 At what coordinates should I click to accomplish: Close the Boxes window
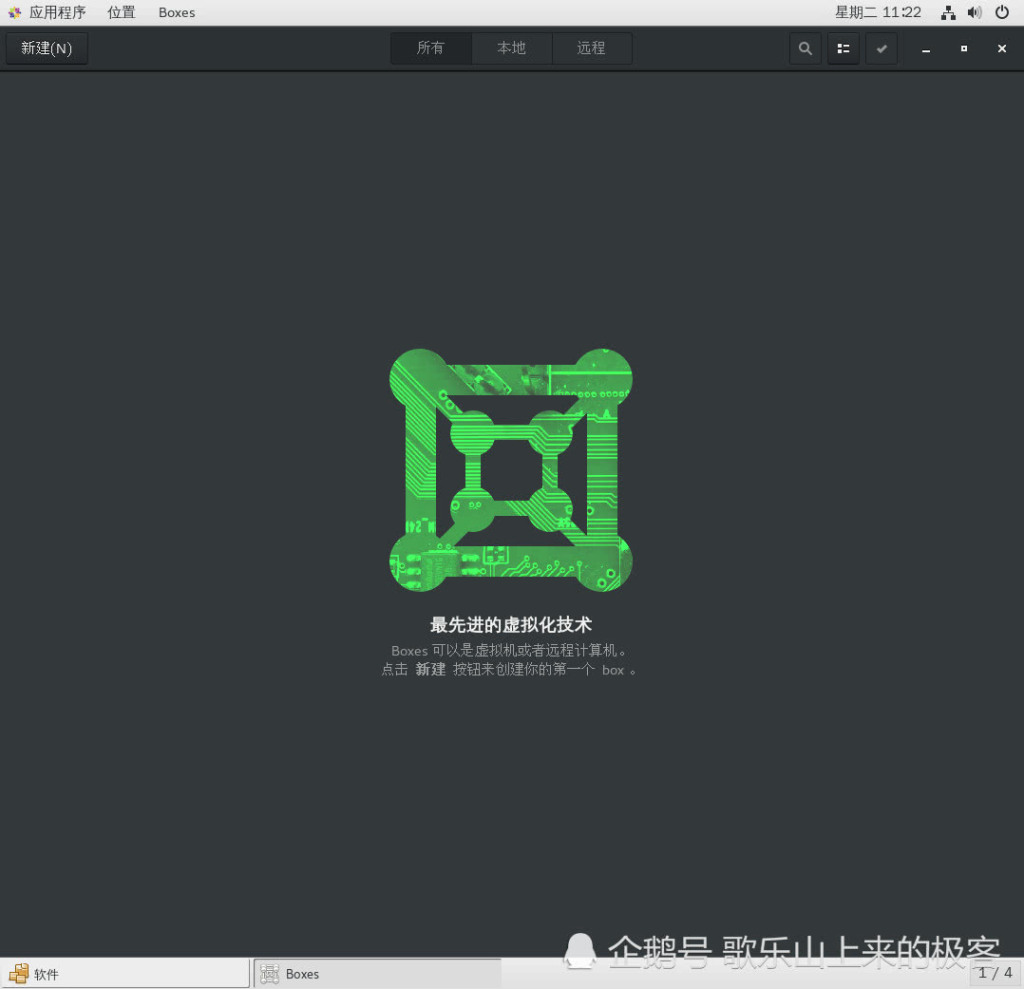point(1002,49)
